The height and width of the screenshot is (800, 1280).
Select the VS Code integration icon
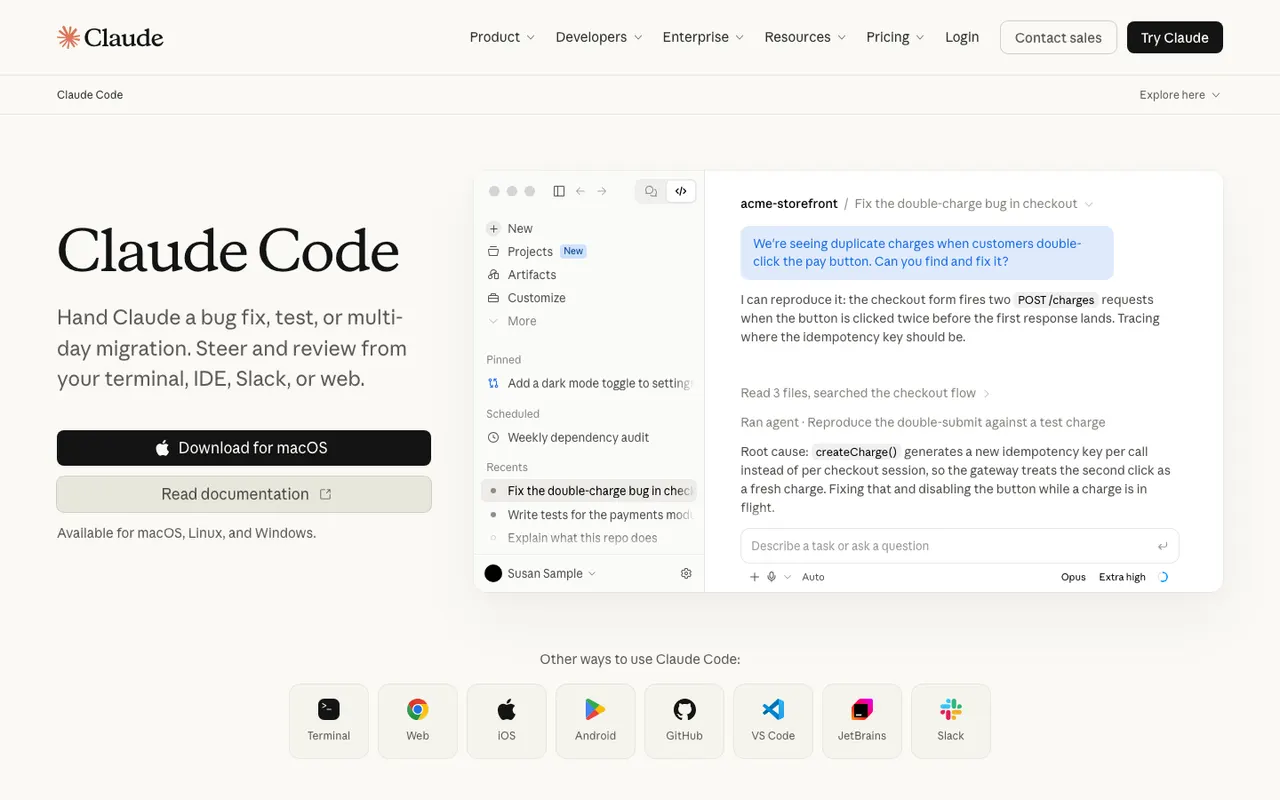[773, 721]
